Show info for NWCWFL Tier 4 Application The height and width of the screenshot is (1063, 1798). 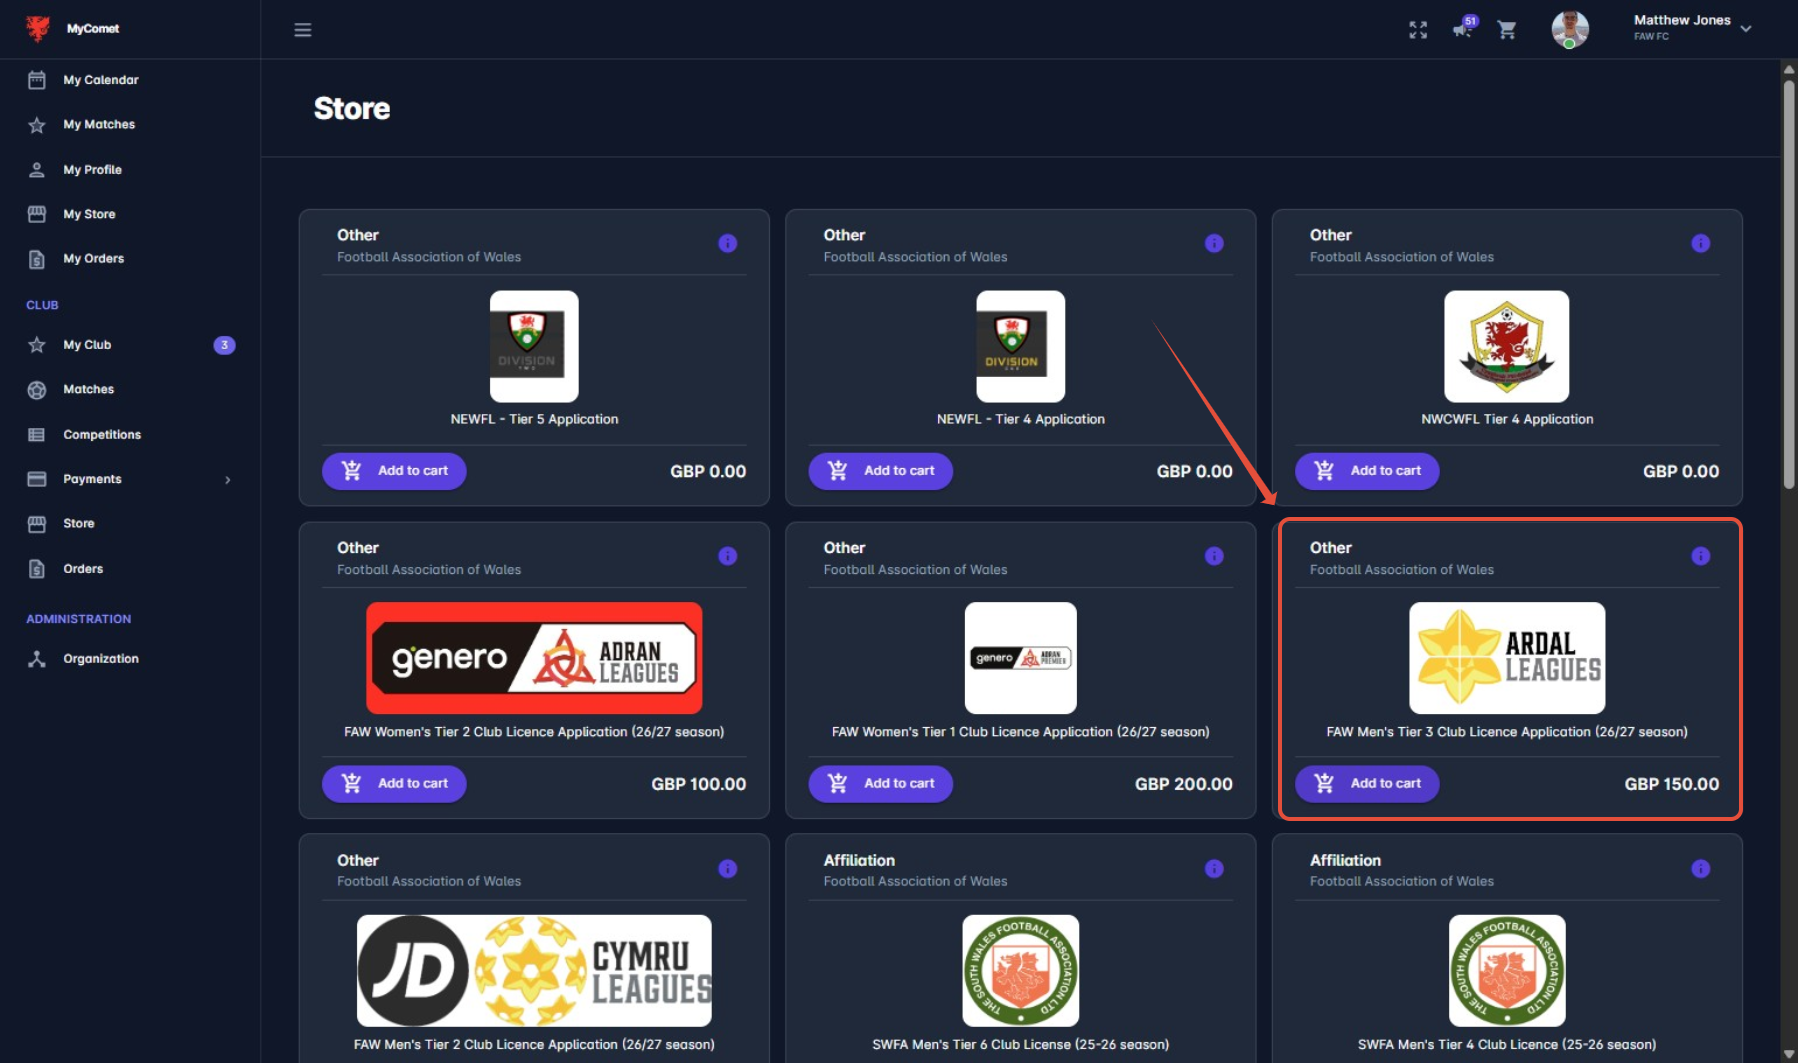click(1701, 243)
